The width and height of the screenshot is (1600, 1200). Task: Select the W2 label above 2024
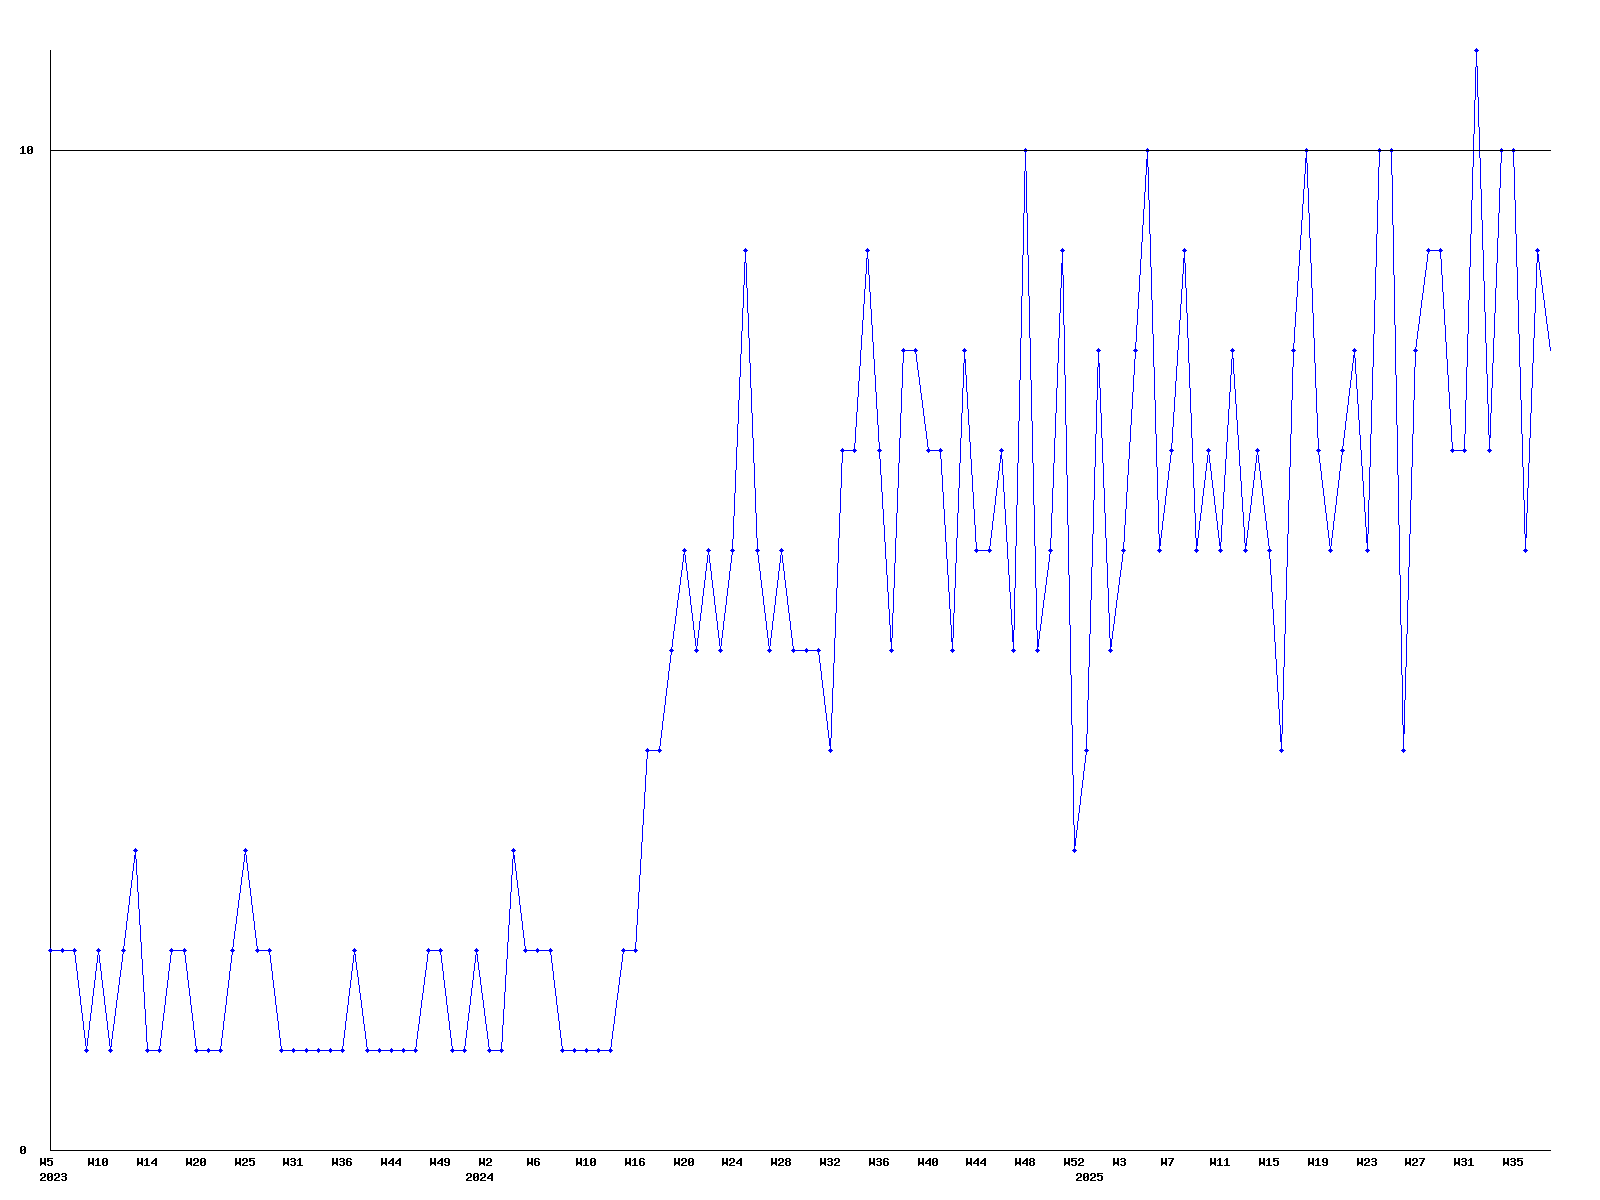(x=485, y=1162)
